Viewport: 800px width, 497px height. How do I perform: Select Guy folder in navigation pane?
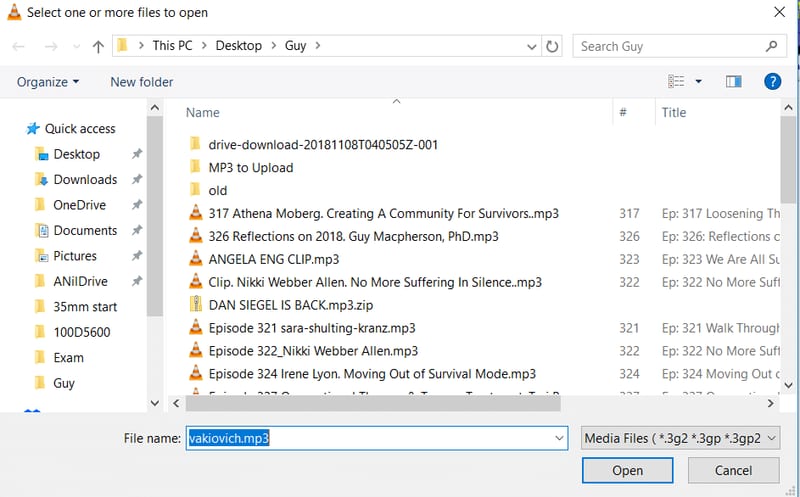point(64,383)
